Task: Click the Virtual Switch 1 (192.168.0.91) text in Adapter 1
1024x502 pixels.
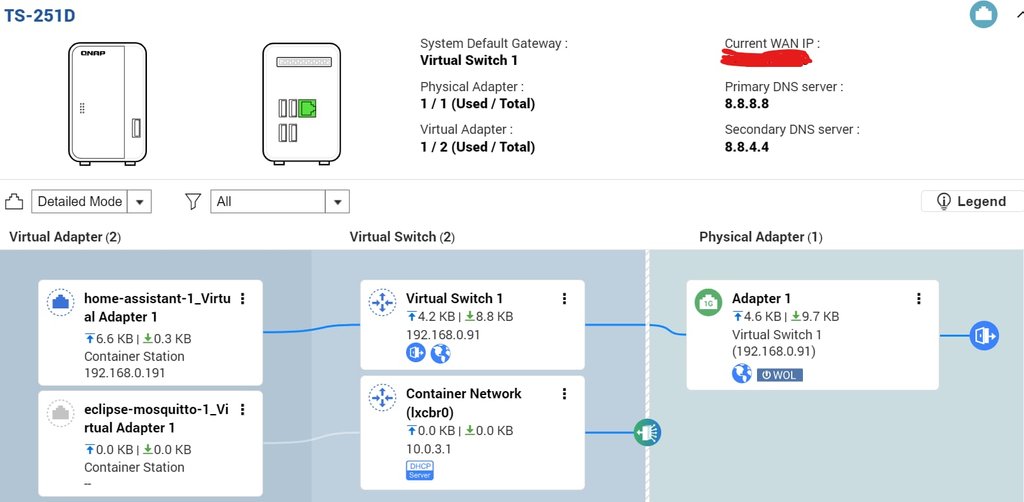Action: click(x=777, y=343)
